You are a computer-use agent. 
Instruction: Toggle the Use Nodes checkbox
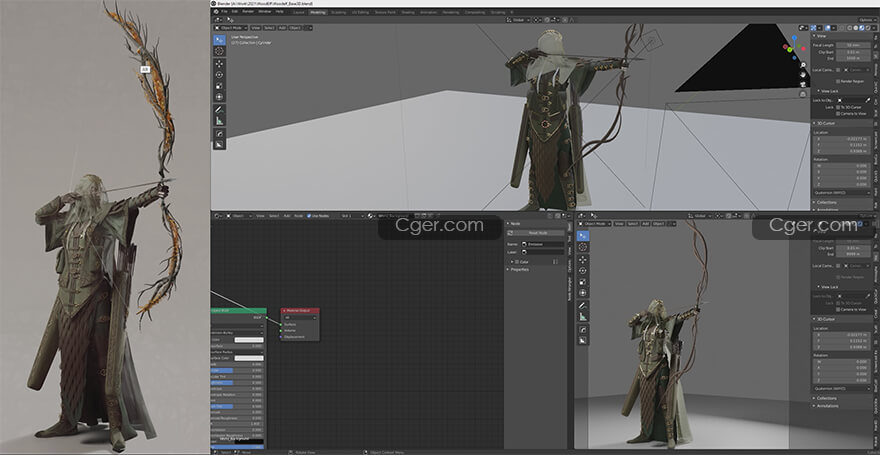click(x=309, y=215)
